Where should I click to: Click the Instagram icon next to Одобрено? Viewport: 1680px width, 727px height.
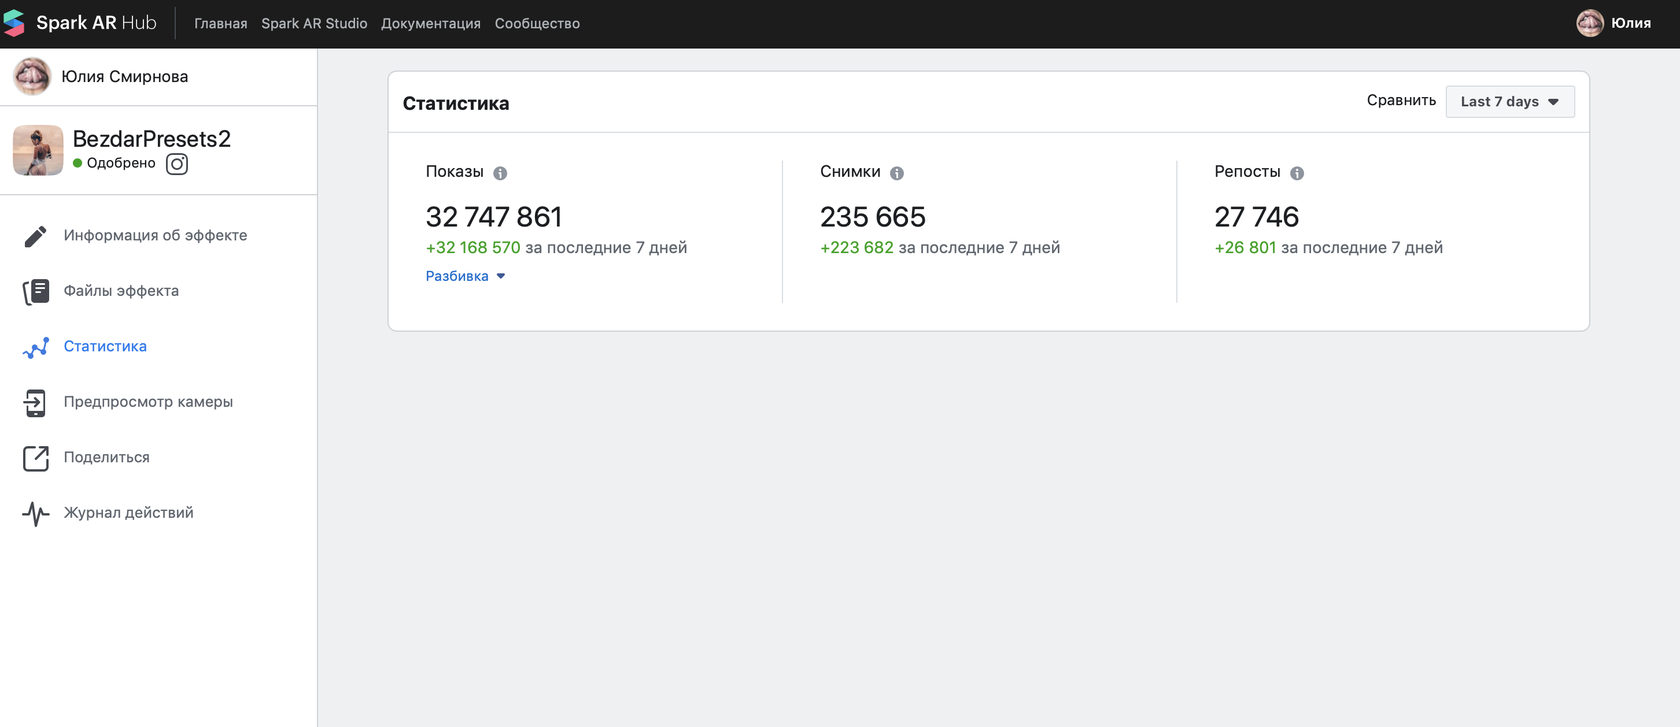tap(177, 164)
